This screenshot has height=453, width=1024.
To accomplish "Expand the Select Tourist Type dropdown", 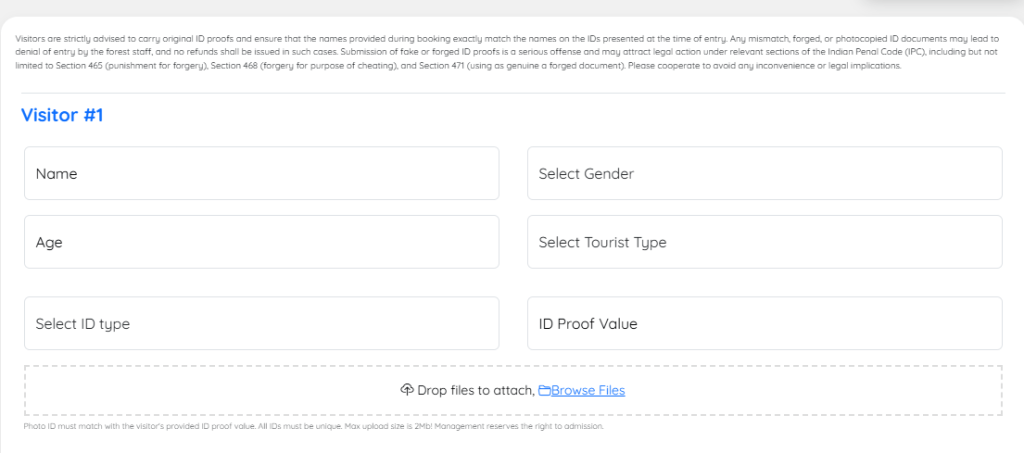I will (x=764, y=242).
